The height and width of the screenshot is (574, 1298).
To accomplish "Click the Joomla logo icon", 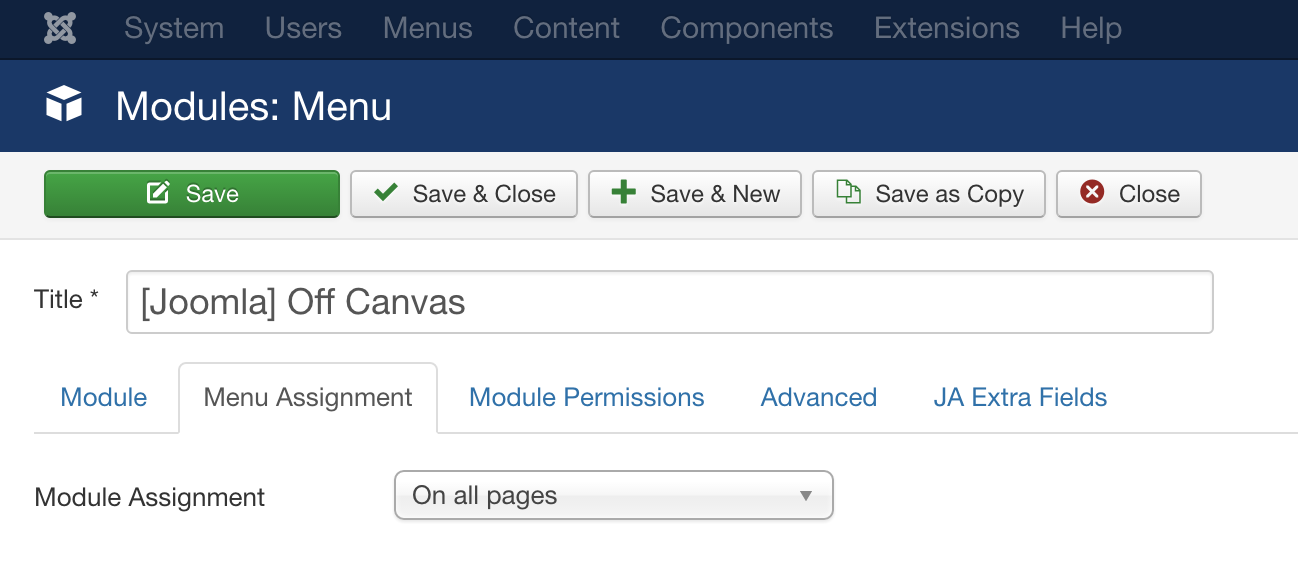I will (60, 28).
